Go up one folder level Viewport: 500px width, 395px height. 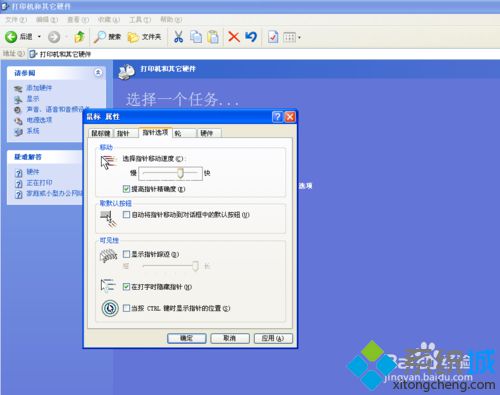[x=79, y=37]
